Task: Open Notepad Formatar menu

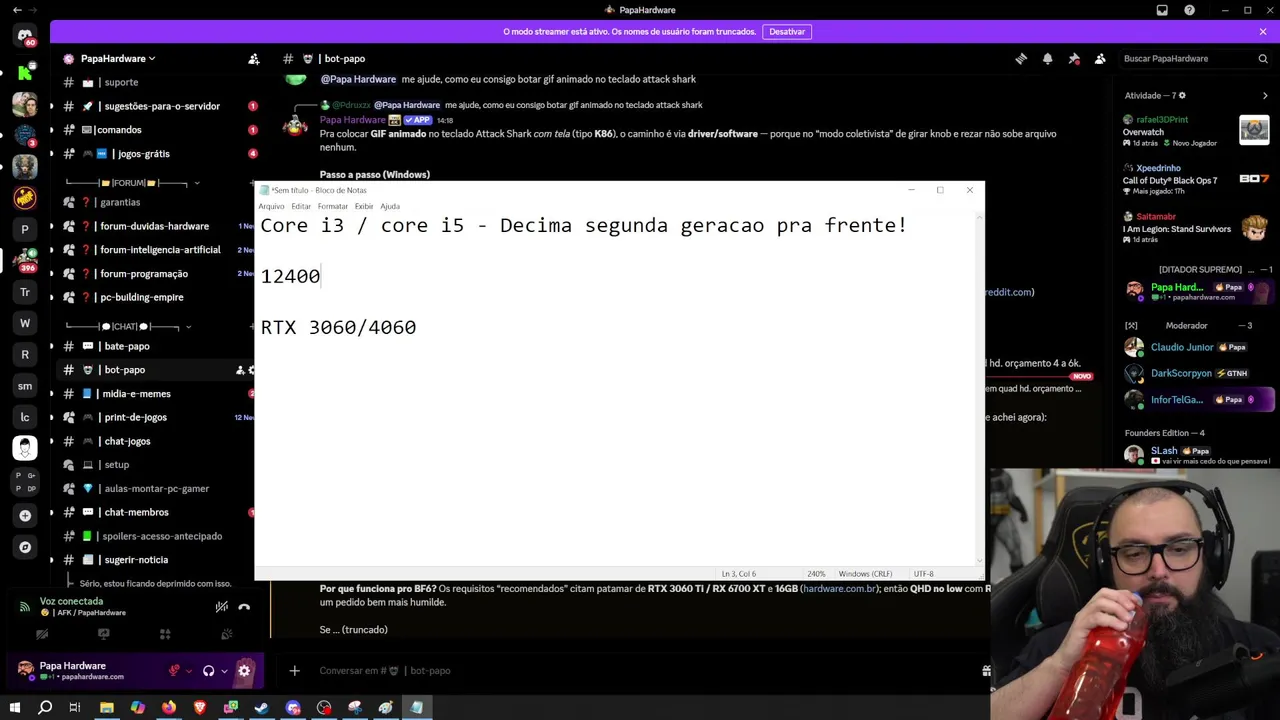Action: point(333,206)
